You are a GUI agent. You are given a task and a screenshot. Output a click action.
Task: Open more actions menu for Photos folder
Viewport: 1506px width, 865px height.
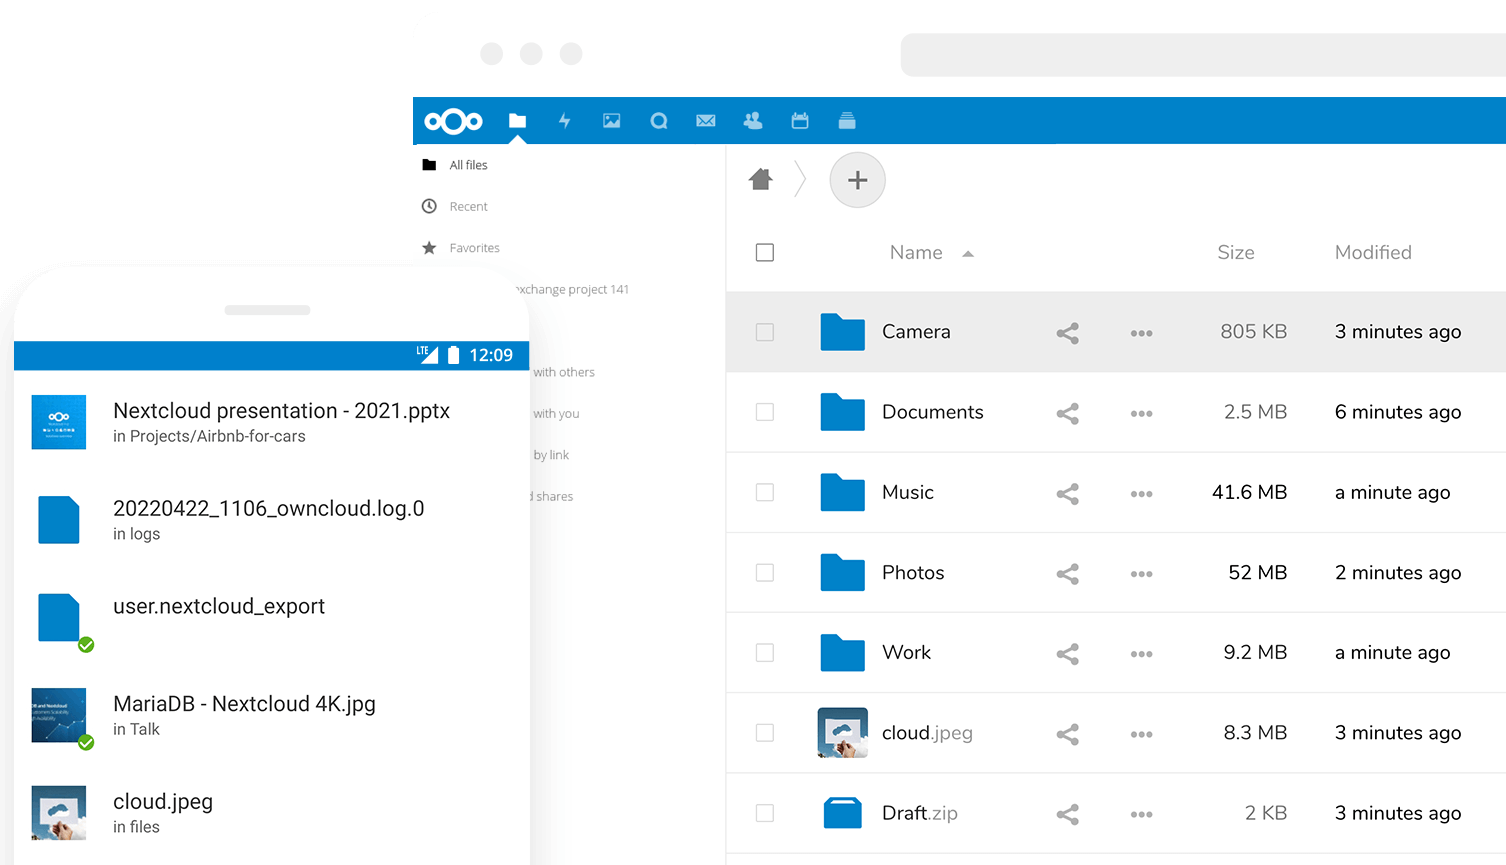(x=1142, y=574)
